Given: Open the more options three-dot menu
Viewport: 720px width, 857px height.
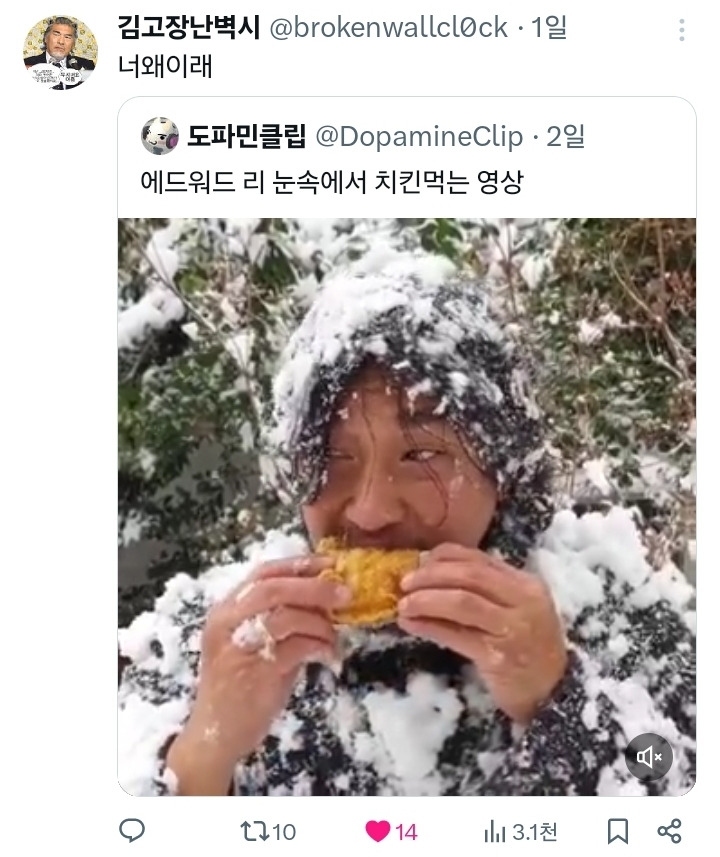Looking at the screenshot, I should click(681, 30).
